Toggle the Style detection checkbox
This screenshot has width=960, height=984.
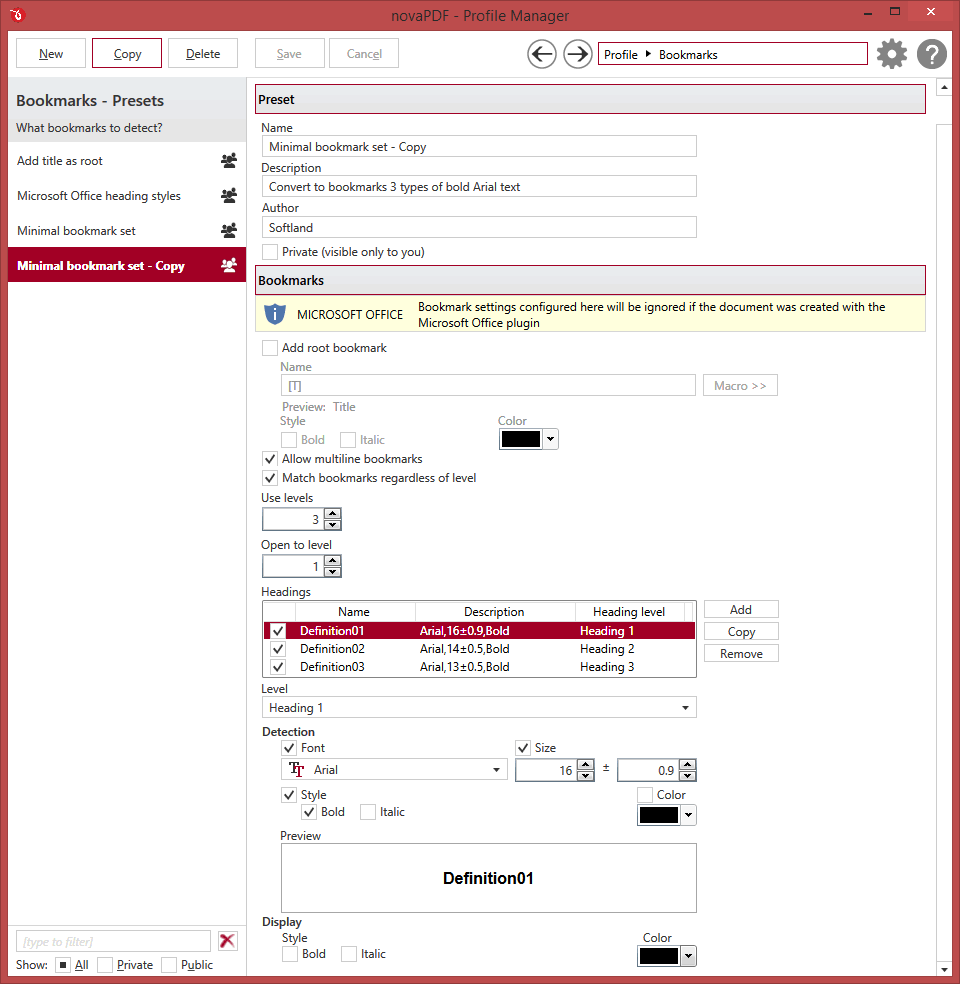tap(289, 794)
